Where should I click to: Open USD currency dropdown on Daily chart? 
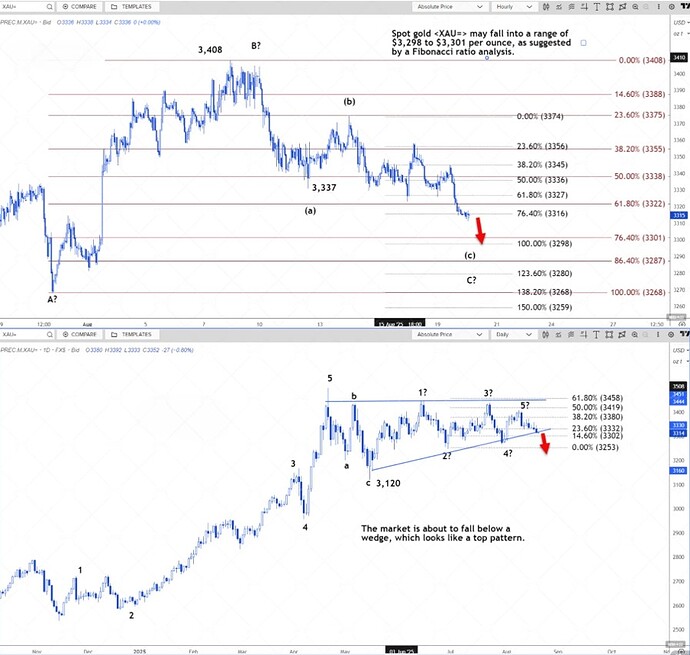tap(679, 350)
